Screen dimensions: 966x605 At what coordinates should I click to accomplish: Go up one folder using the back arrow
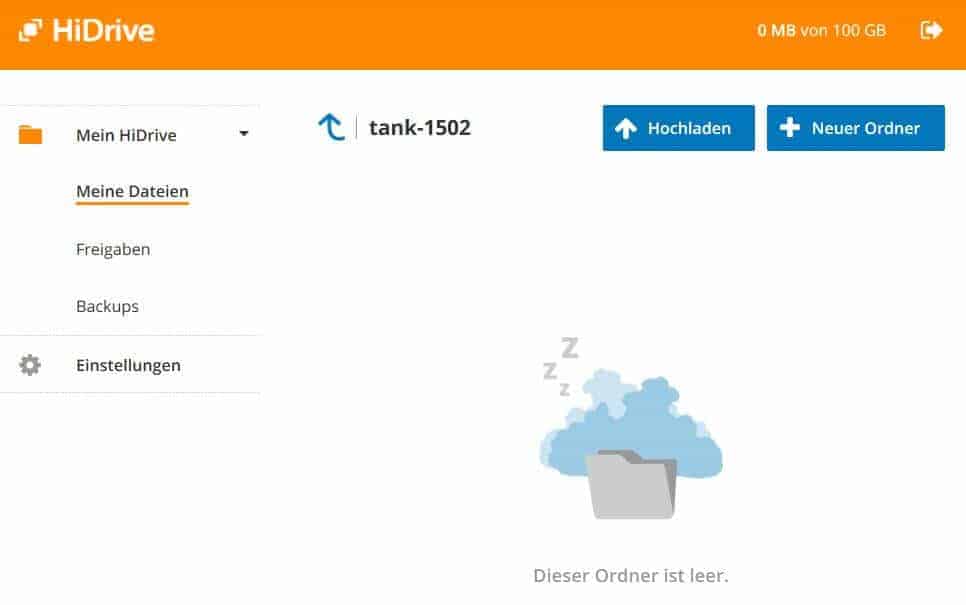(331, 128)
